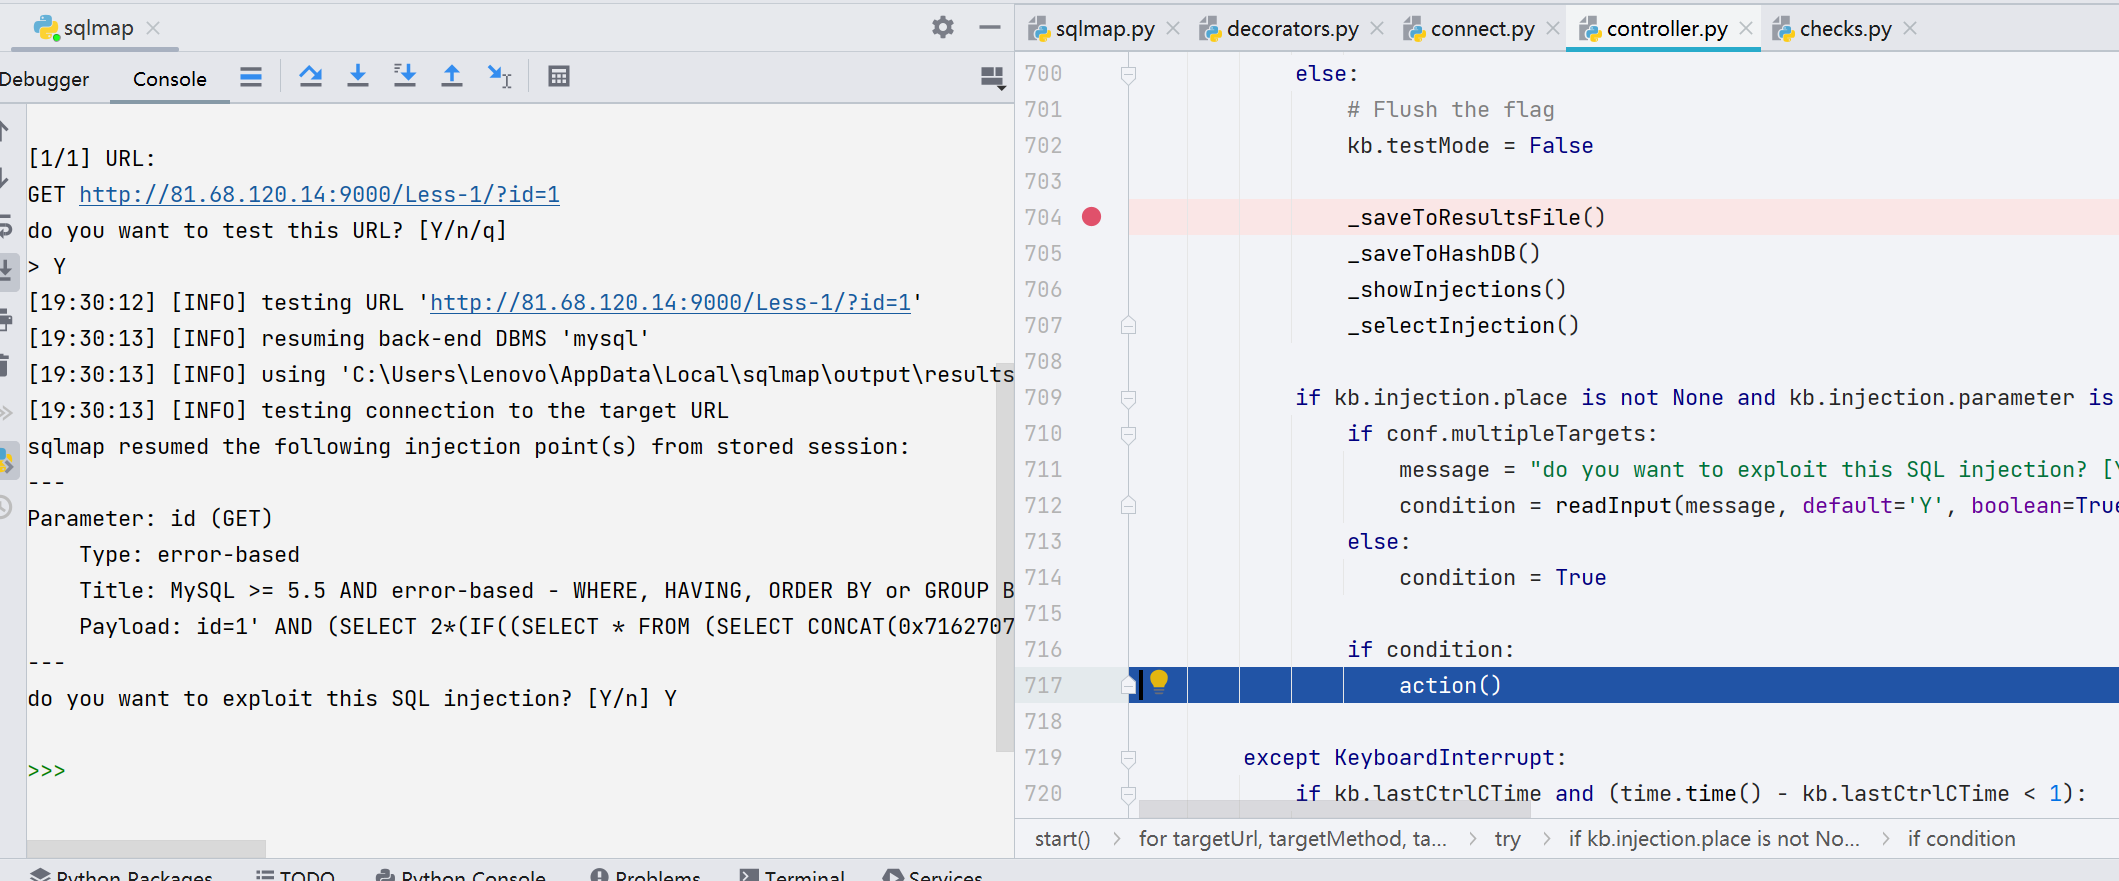Open the checks.py editor tab

click(1845, 29)
